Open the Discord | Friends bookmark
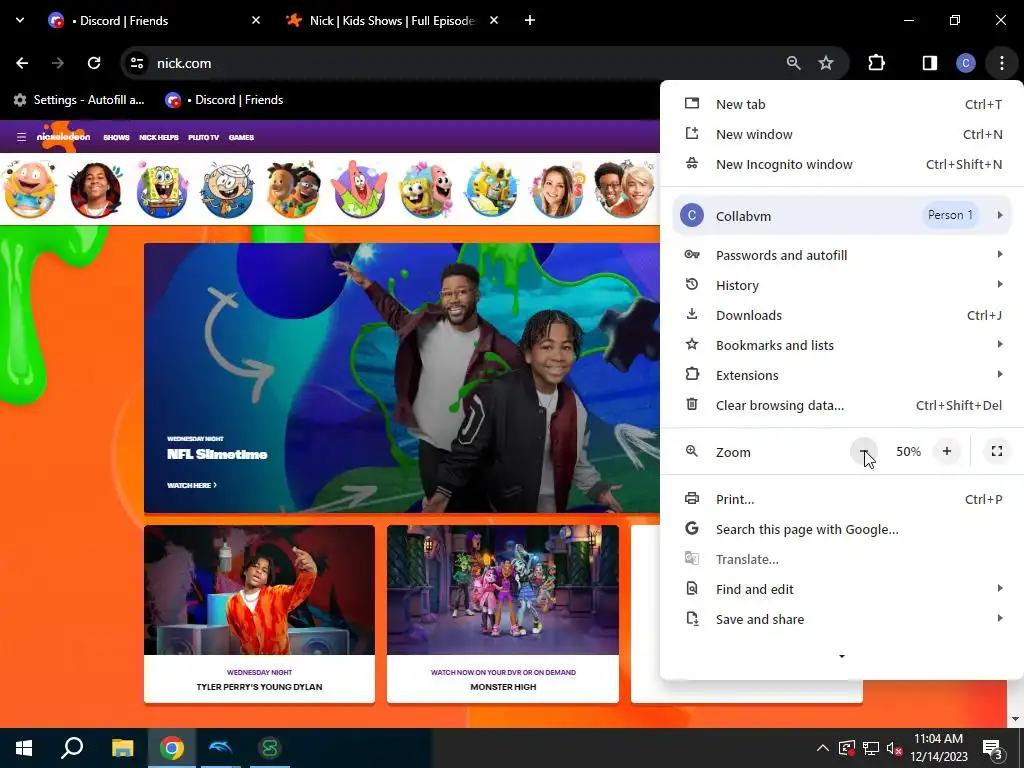This screenshot has width=1024, height=768. pos(224,100)
